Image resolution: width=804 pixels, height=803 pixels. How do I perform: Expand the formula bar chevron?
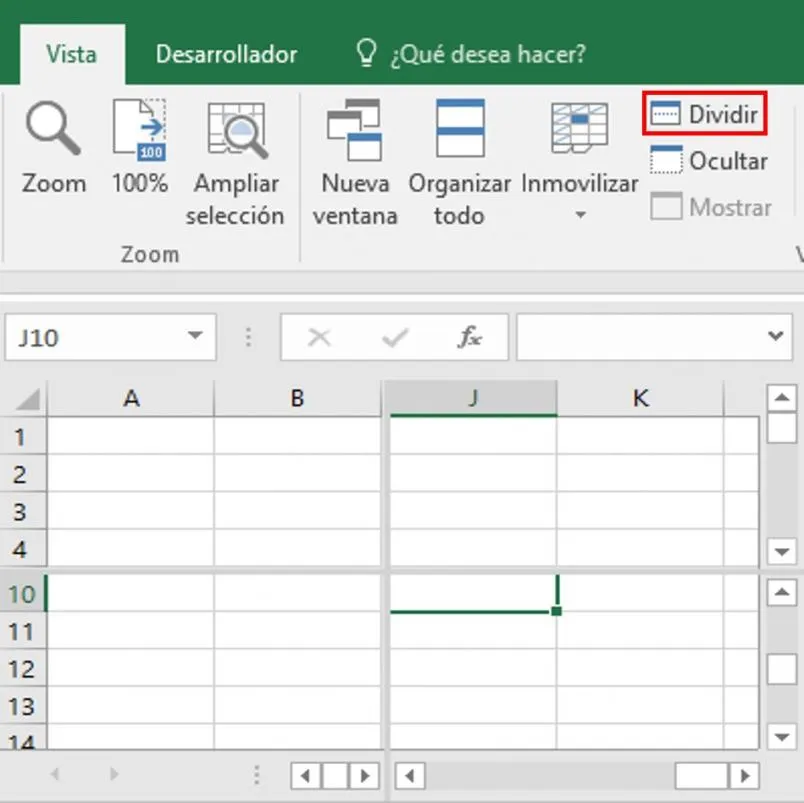point(775,336)
